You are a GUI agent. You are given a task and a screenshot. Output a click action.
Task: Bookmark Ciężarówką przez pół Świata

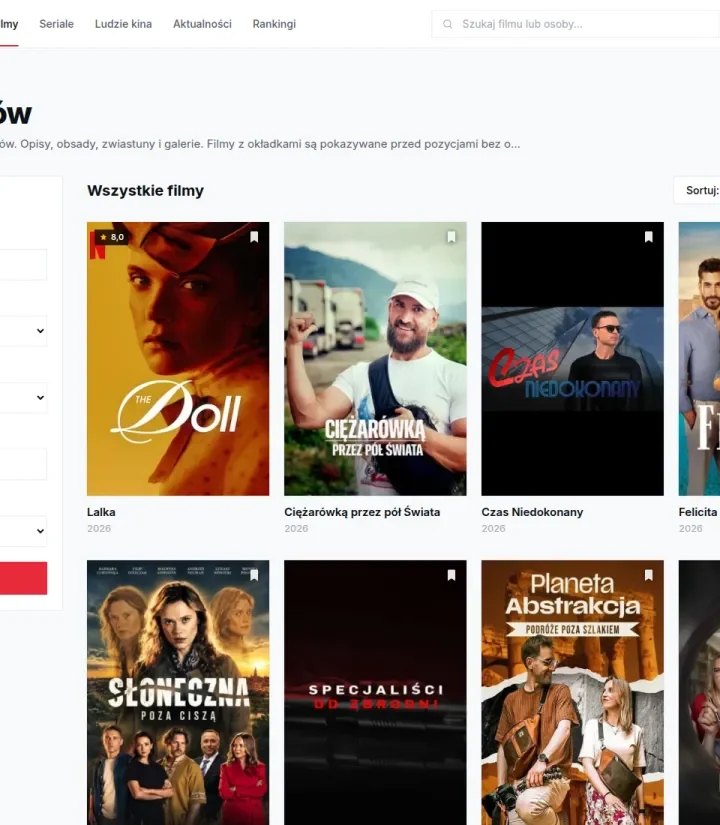(x=452, y=237)
